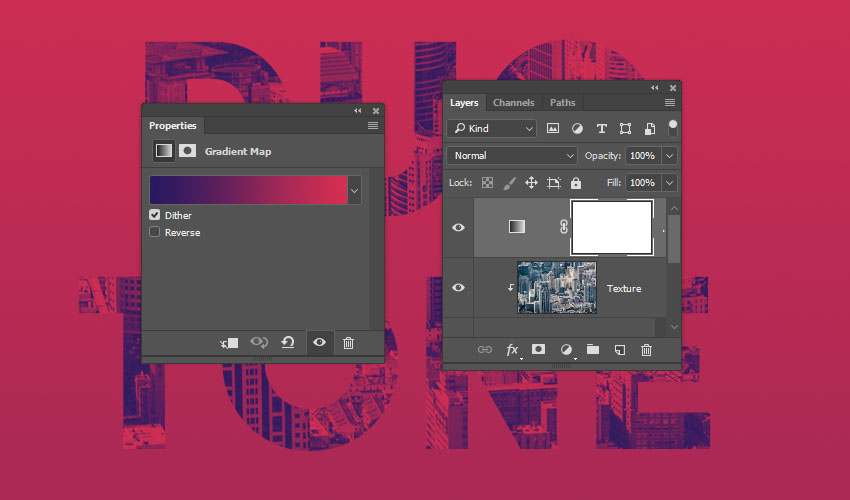Switch to the Paths tab
The width and height of the screenshot is (850, 500).
pos(562,103)
